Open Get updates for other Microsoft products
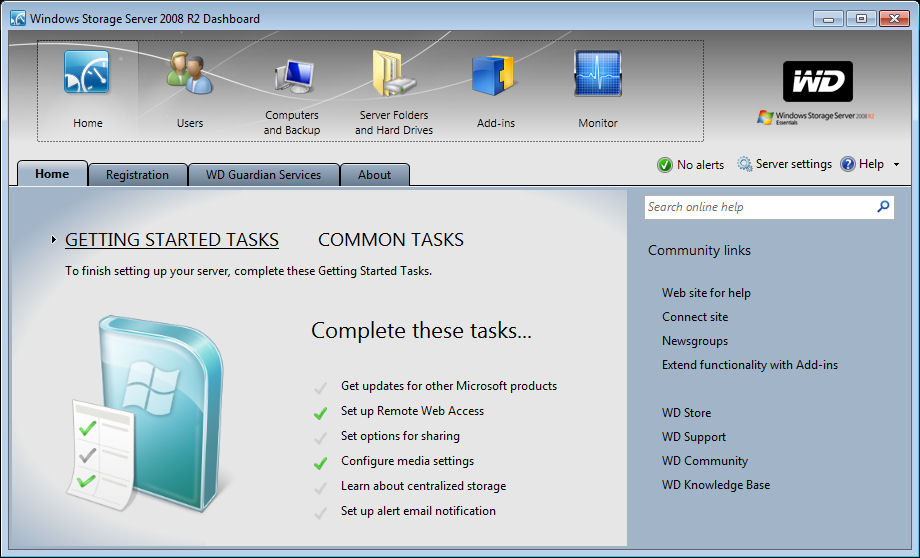Image resolution: width=920 pixels, height=558 pixels. point(449,386)
